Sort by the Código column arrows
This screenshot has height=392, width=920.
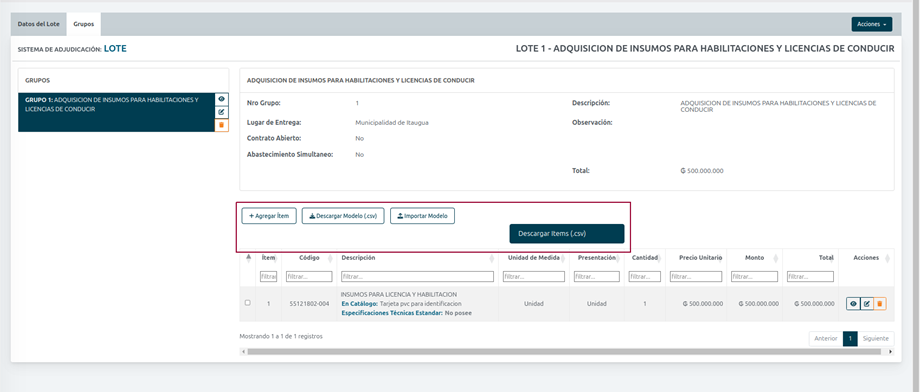(330, 258)
